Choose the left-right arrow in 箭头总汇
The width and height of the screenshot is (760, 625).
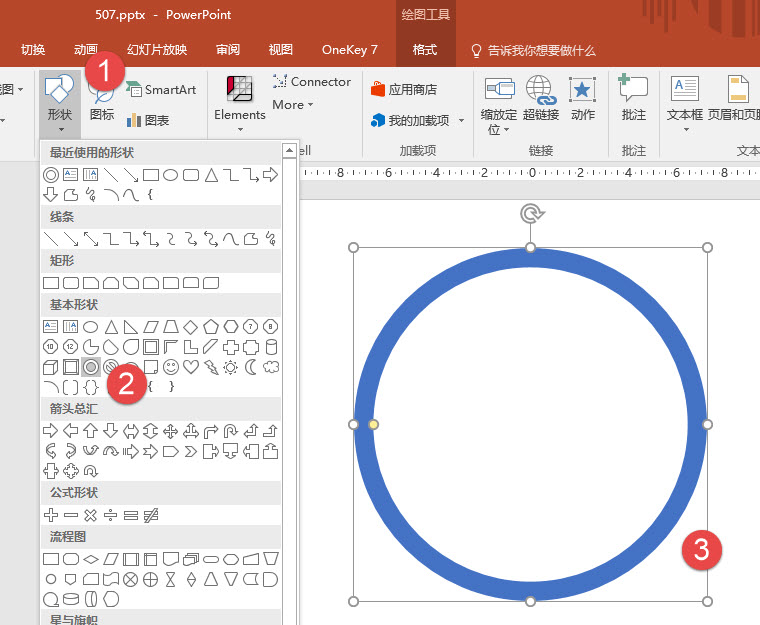131,431
